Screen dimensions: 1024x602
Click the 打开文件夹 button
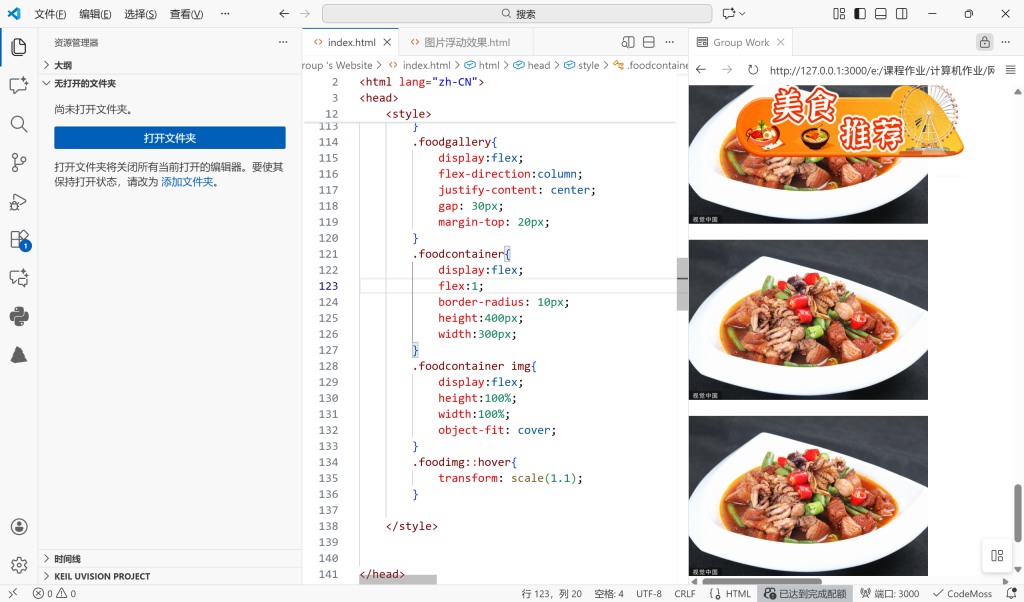click(169, 138)
